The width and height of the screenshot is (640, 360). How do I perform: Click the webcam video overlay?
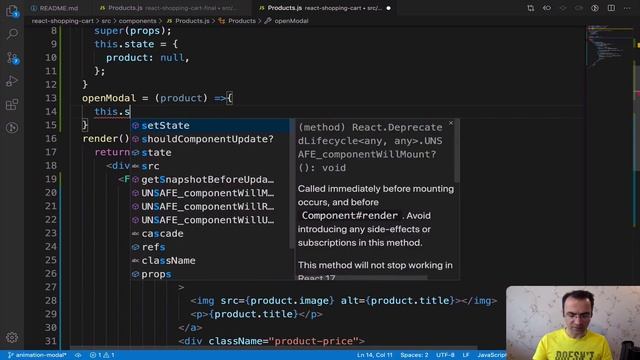pyautogui.click(x=573, y=322)
